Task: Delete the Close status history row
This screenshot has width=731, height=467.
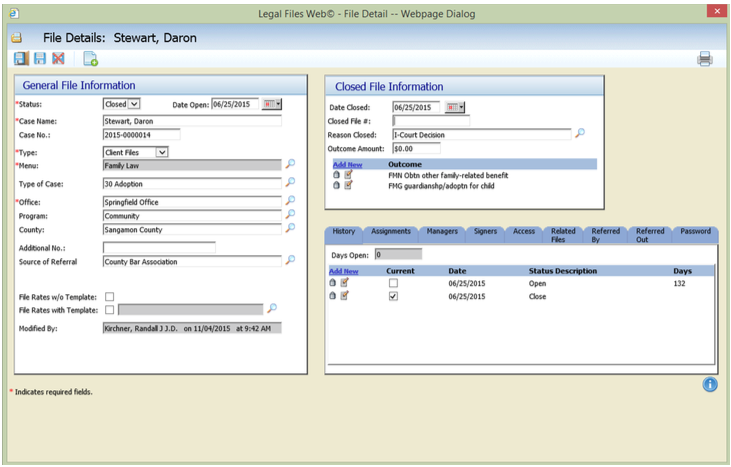Action: [332, 295]
